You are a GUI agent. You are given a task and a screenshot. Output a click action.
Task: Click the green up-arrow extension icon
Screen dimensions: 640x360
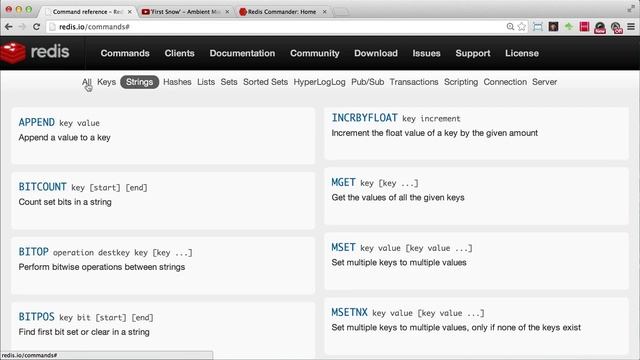pyautogui.click(x=569, y=27)
